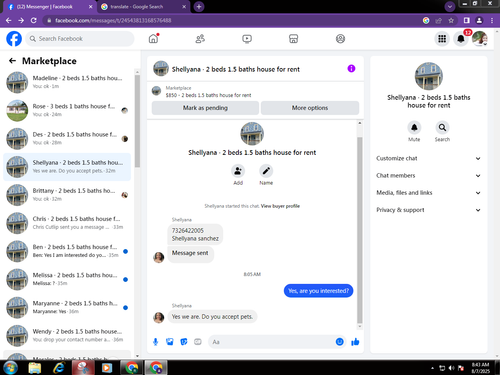Open Brittany conversation in list

coord(67,195)
